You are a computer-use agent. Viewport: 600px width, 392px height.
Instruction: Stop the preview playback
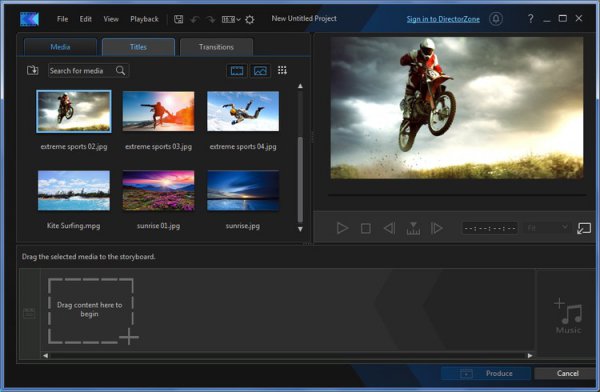[x=366, y=229]
